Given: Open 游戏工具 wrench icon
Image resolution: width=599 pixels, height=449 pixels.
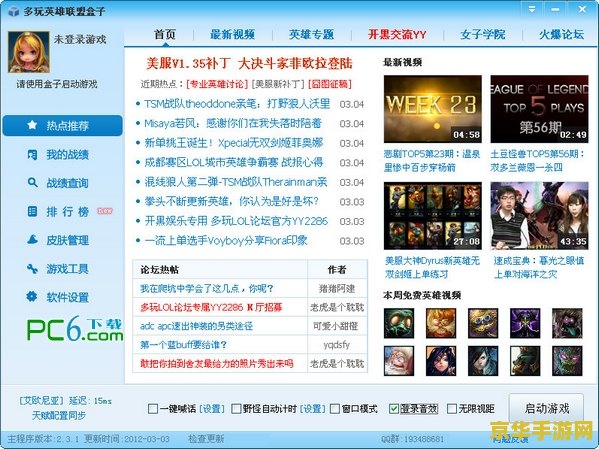Looking at the screenshot, I should [32, 269].
